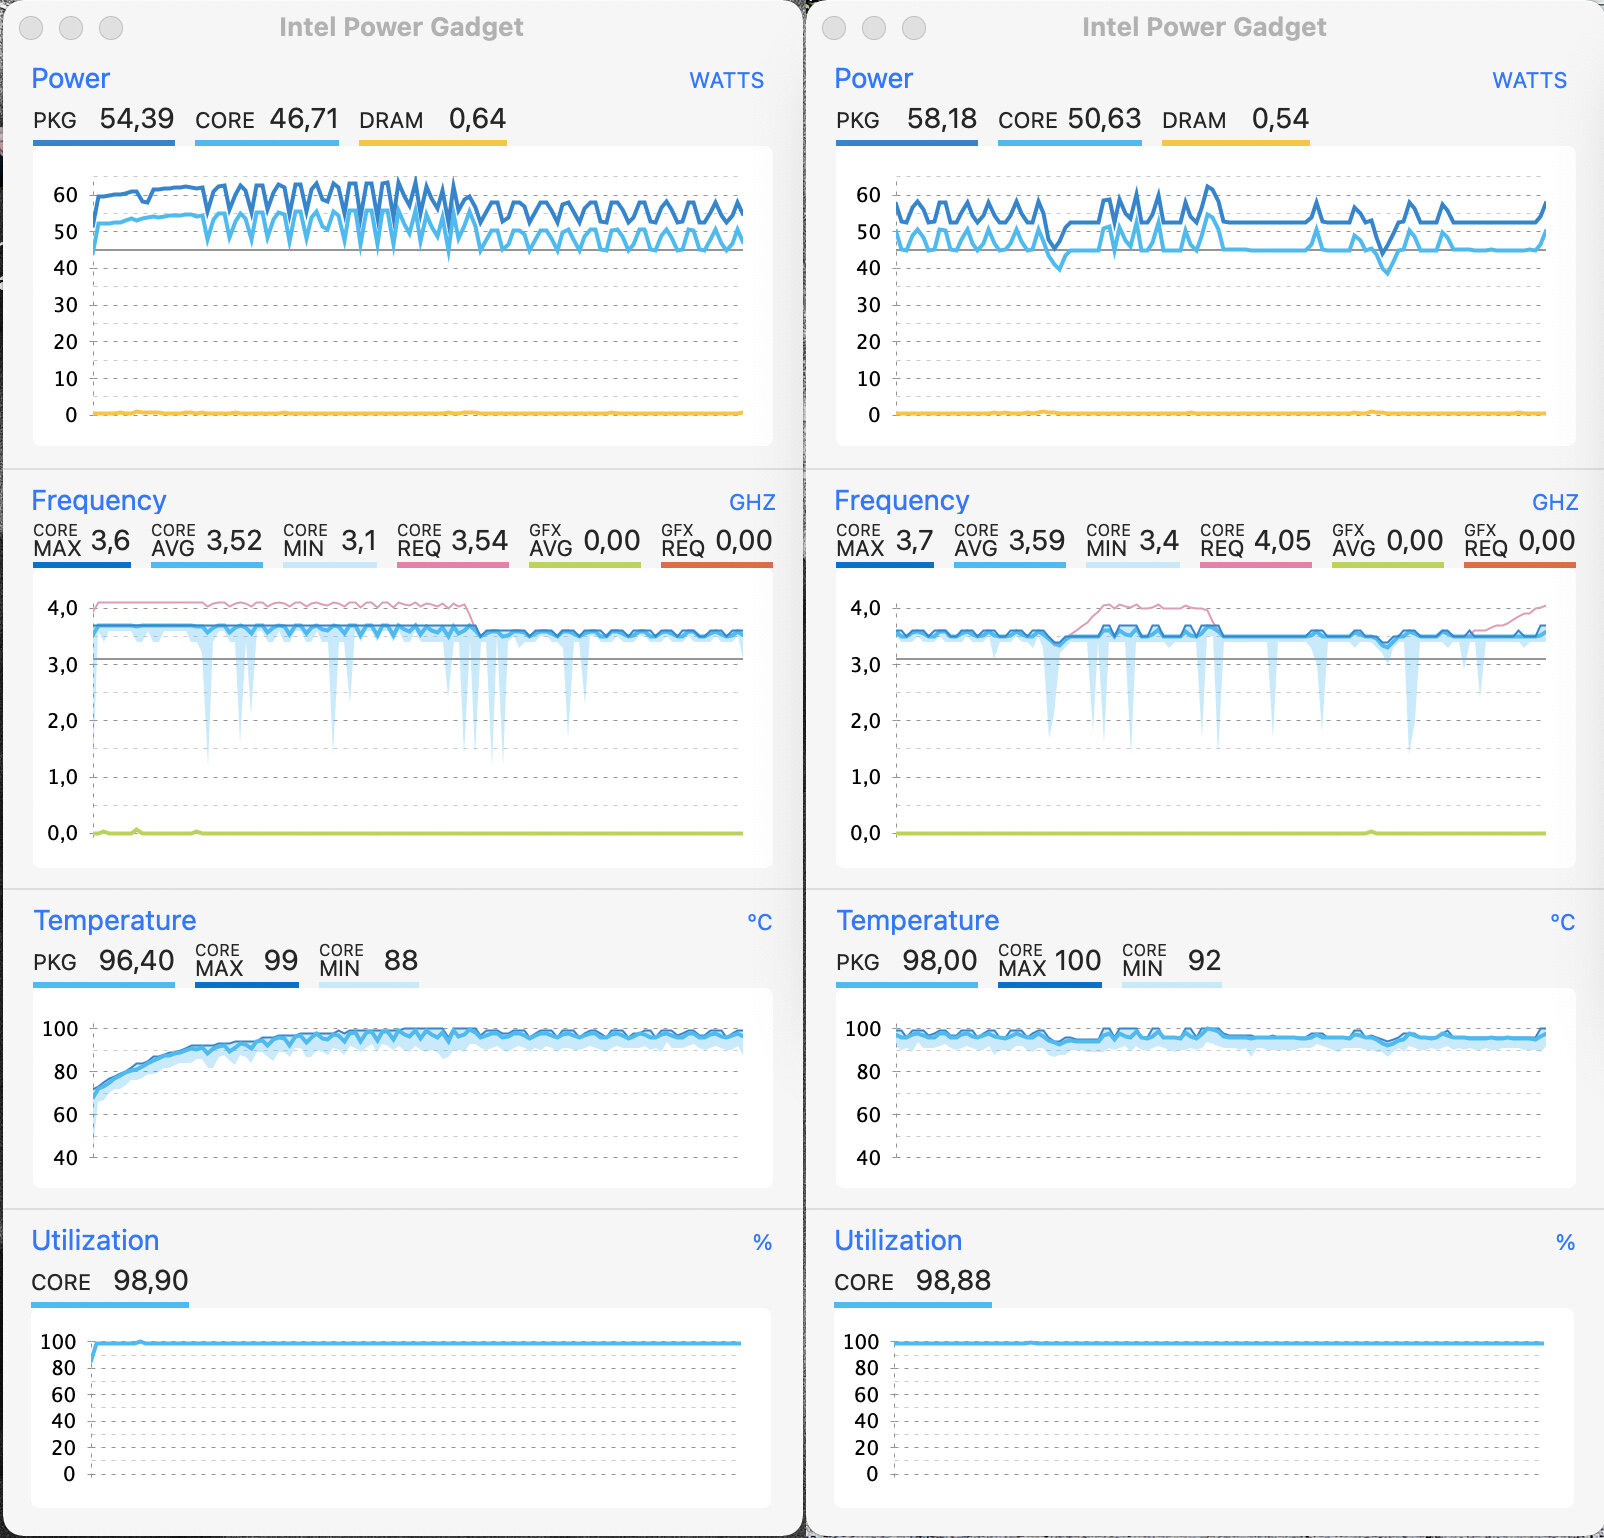Click the GHZ unit label in right window
1604x1538 pixels.
click(x=1555, y=503)
